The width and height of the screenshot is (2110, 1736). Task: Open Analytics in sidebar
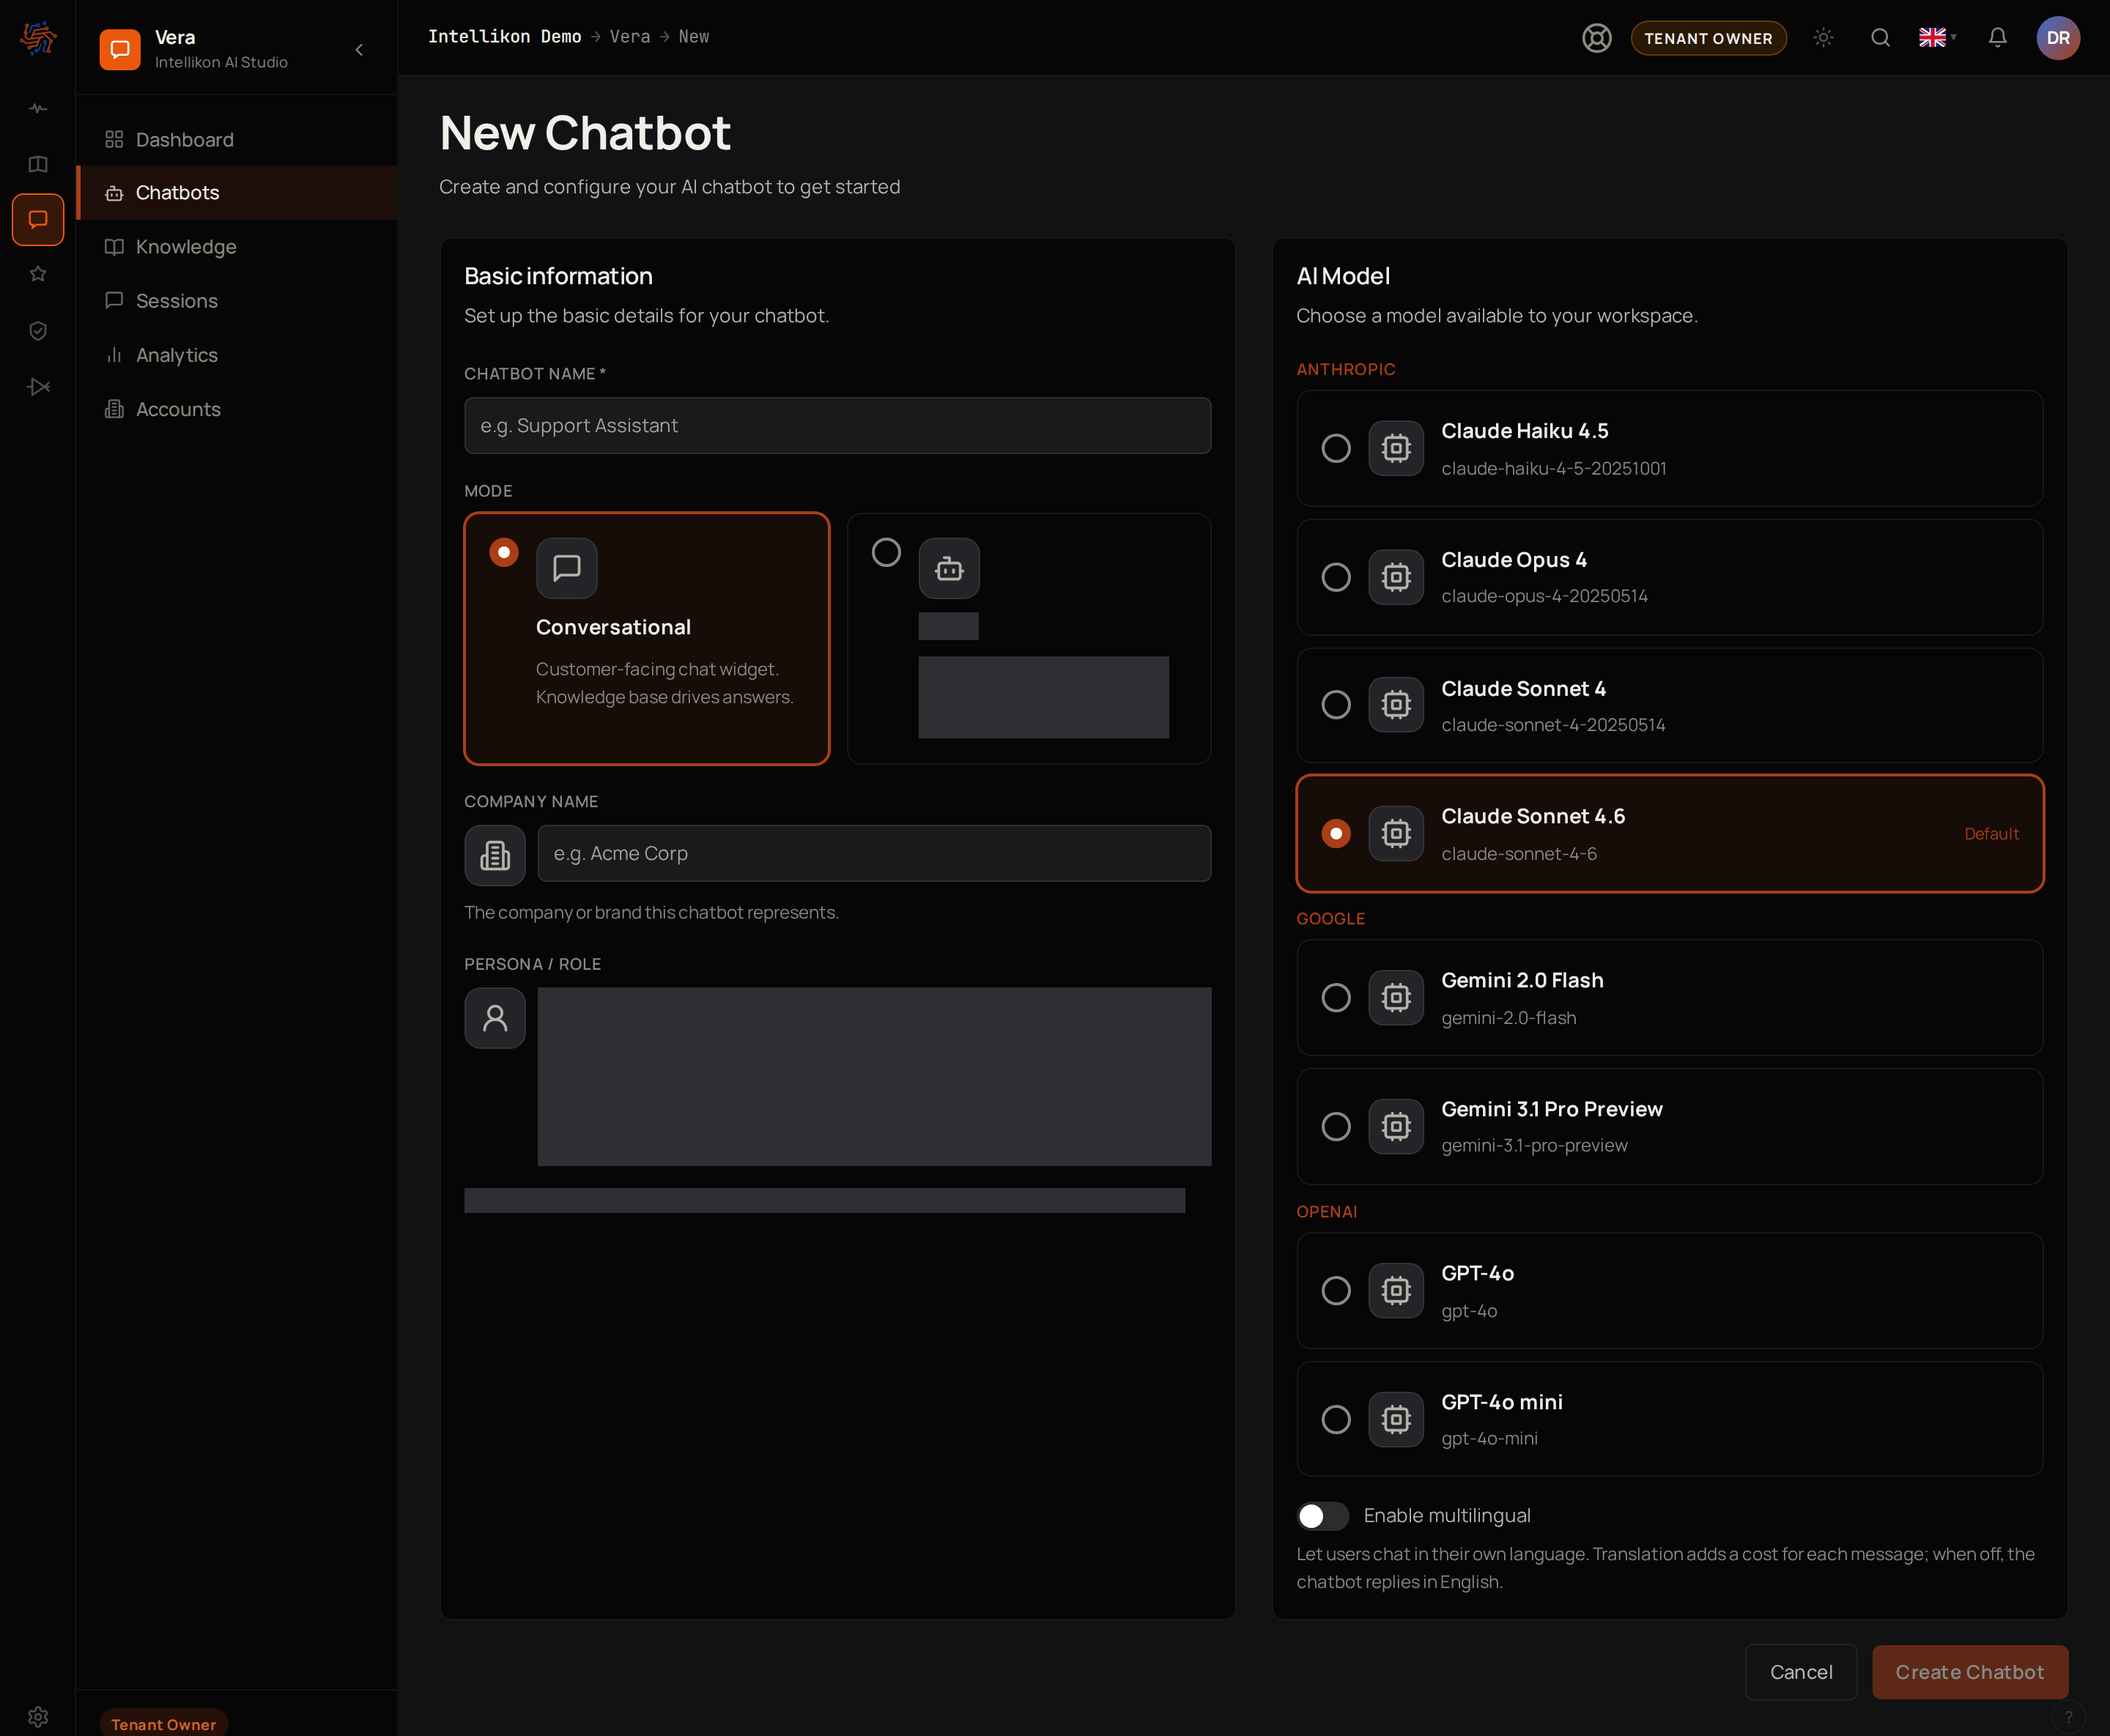pyautogui.click(x=237, y=355)
